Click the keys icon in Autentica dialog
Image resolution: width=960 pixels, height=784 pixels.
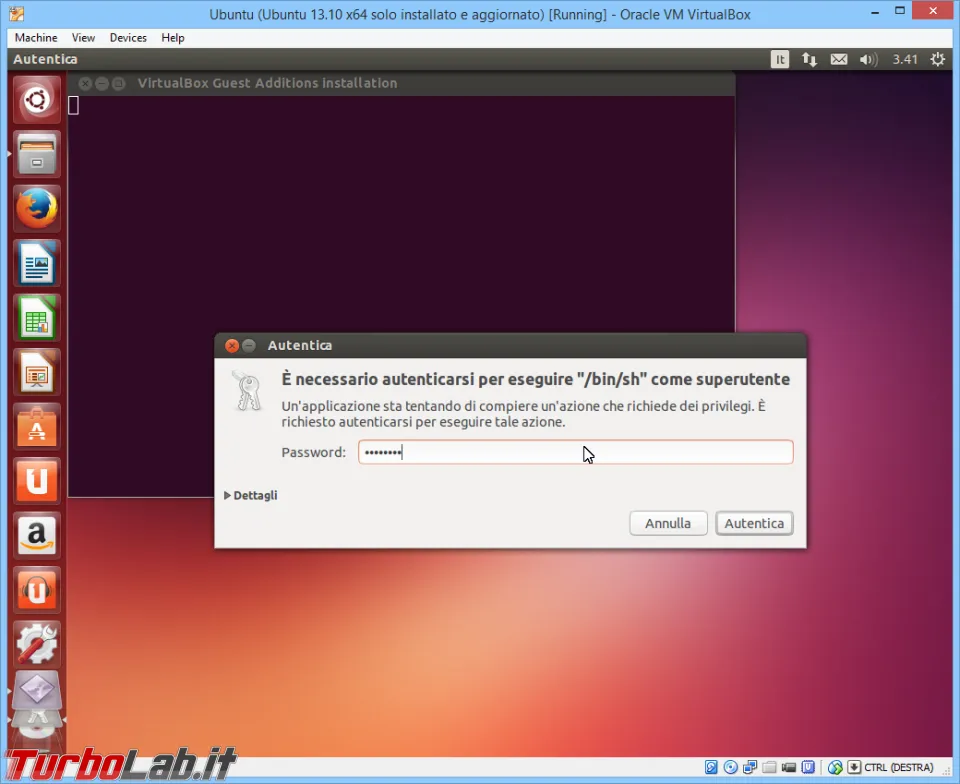(x=247, y=390)
